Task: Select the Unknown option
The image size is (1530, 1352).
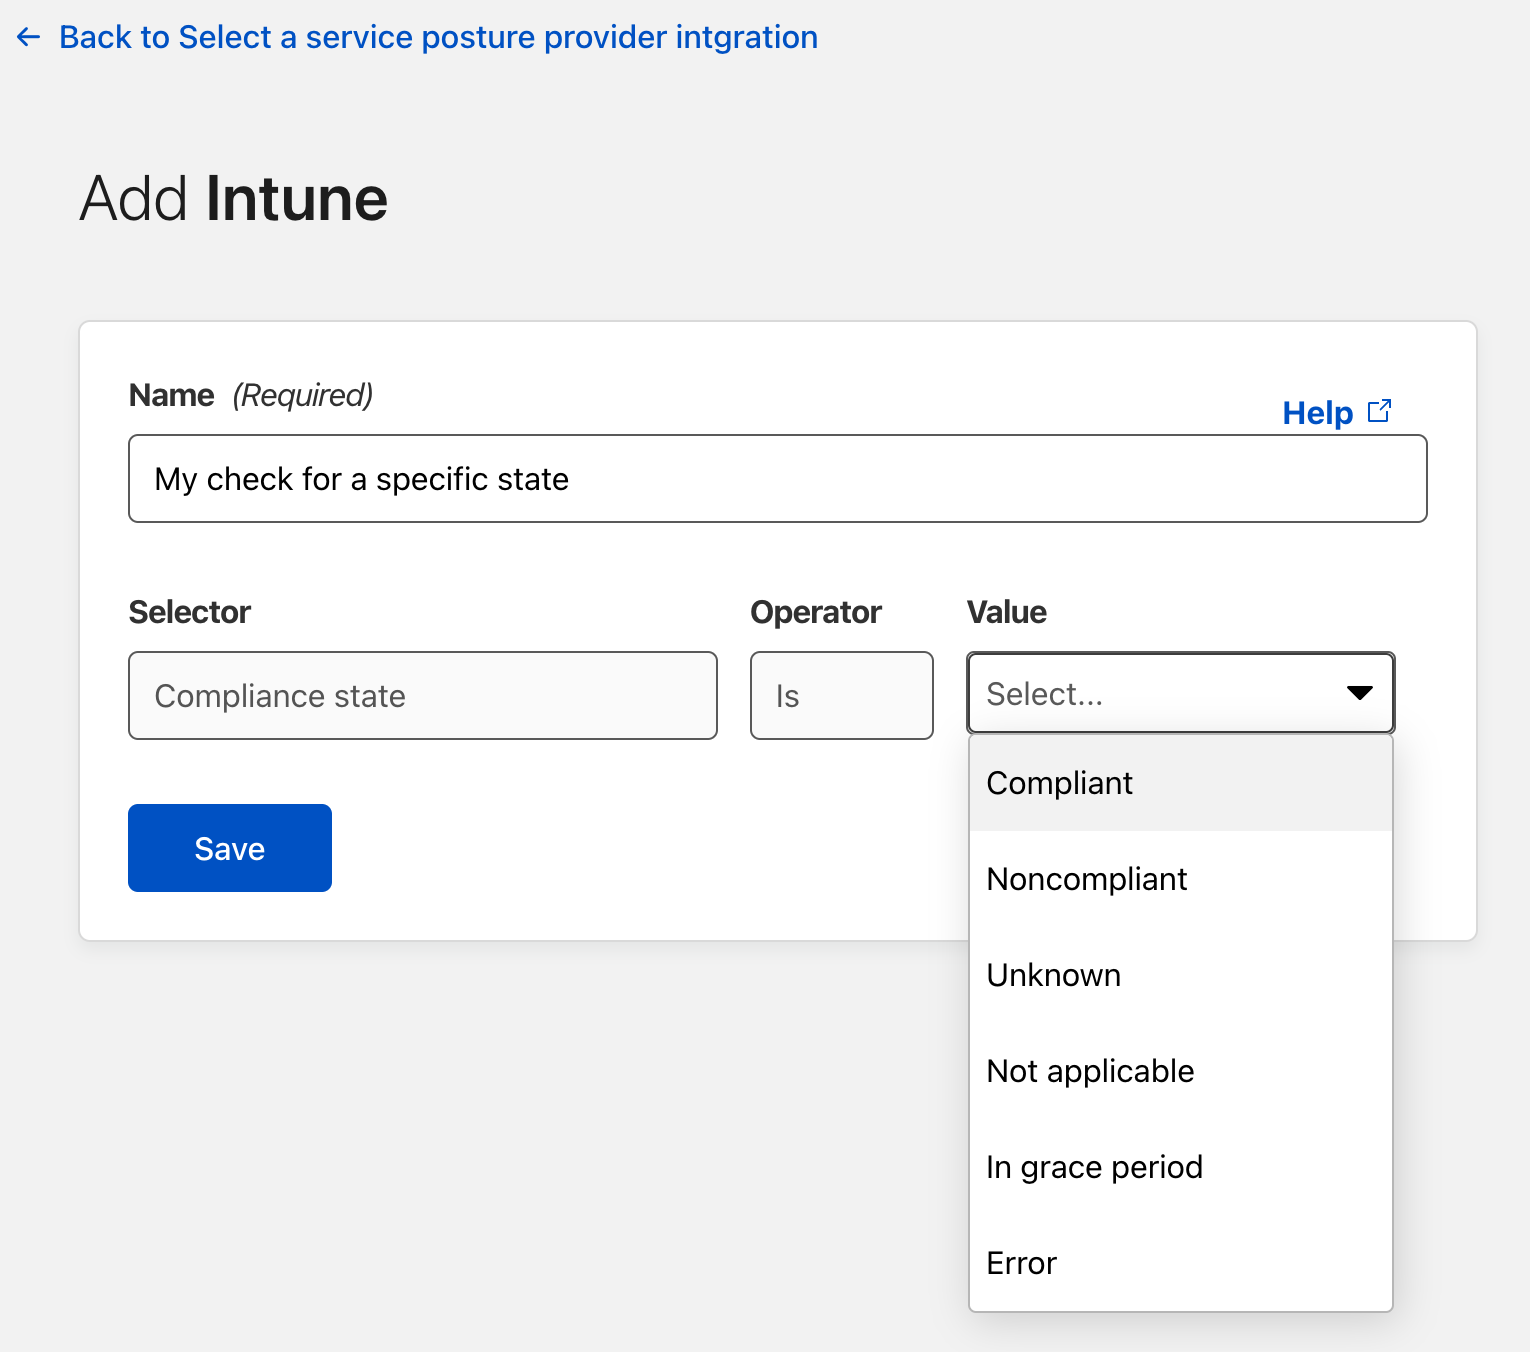Action: (x=1180, y=975)
